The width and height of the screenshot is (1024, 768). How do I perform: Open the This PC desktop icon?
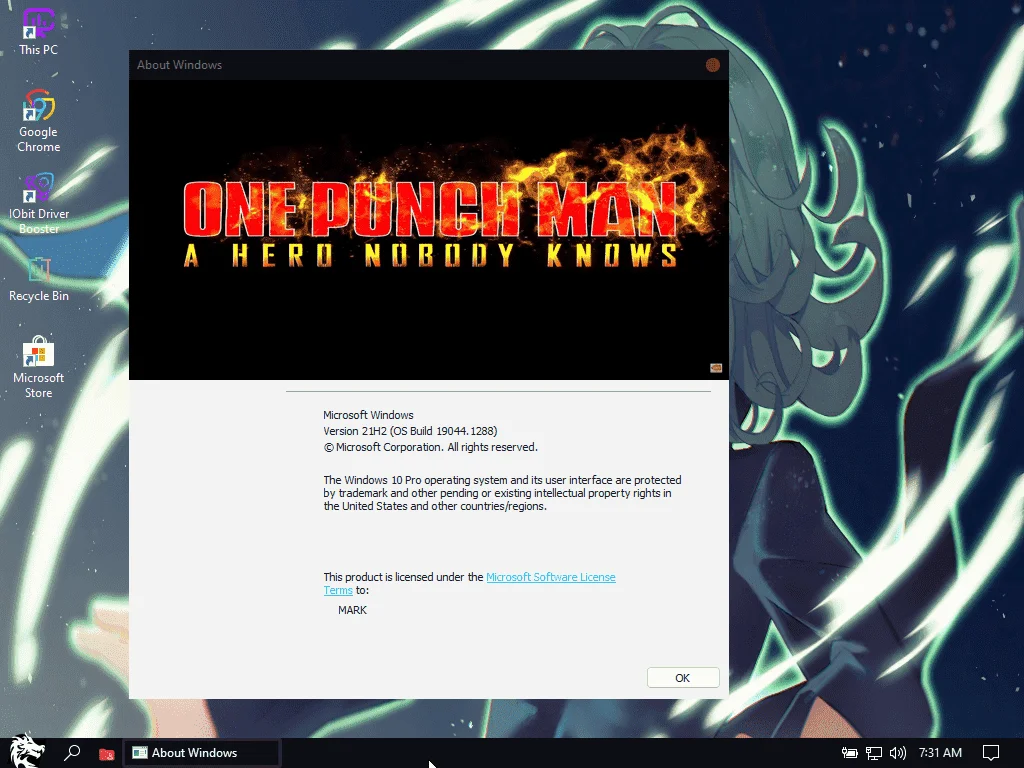tap(38, 31)
